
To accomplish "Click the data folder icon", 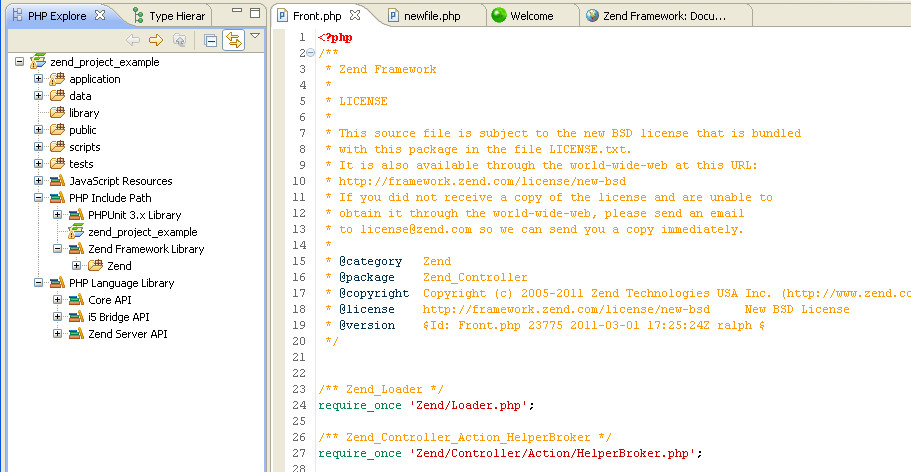I will pos(57,95).
